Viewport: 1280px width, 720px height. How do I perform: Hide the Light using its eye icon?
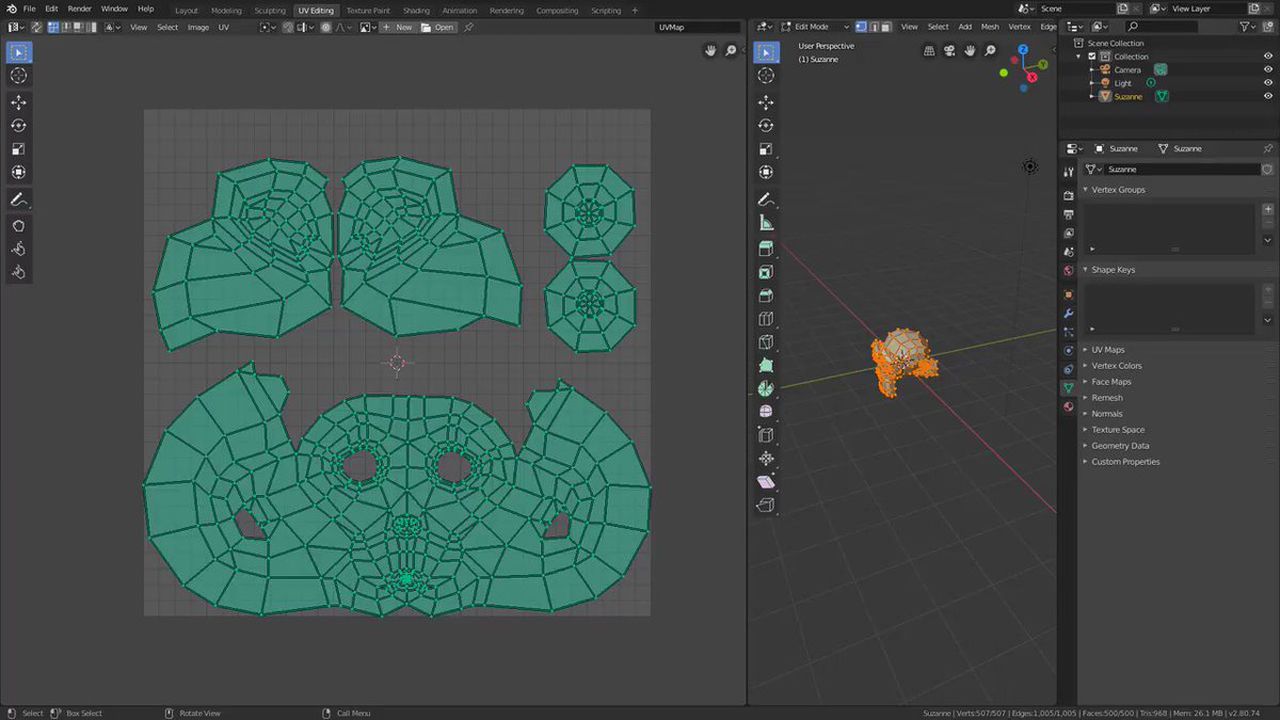tap(1268, 83)
